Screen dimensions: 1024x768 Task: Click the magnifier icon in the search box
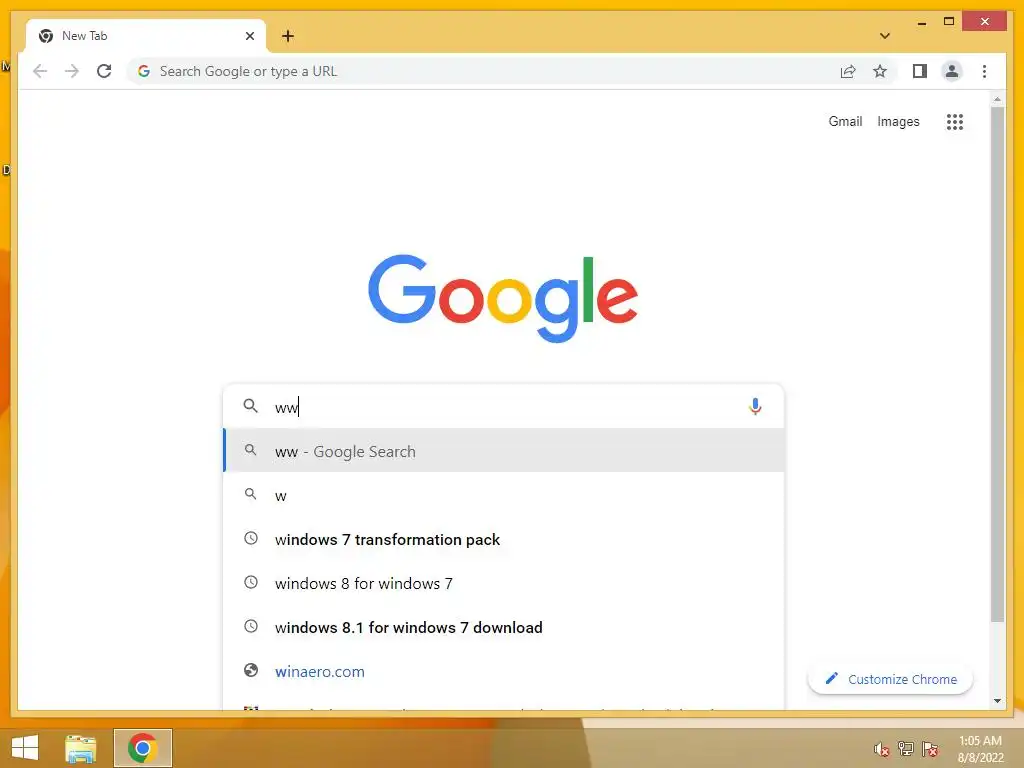(x=250, y=406)
